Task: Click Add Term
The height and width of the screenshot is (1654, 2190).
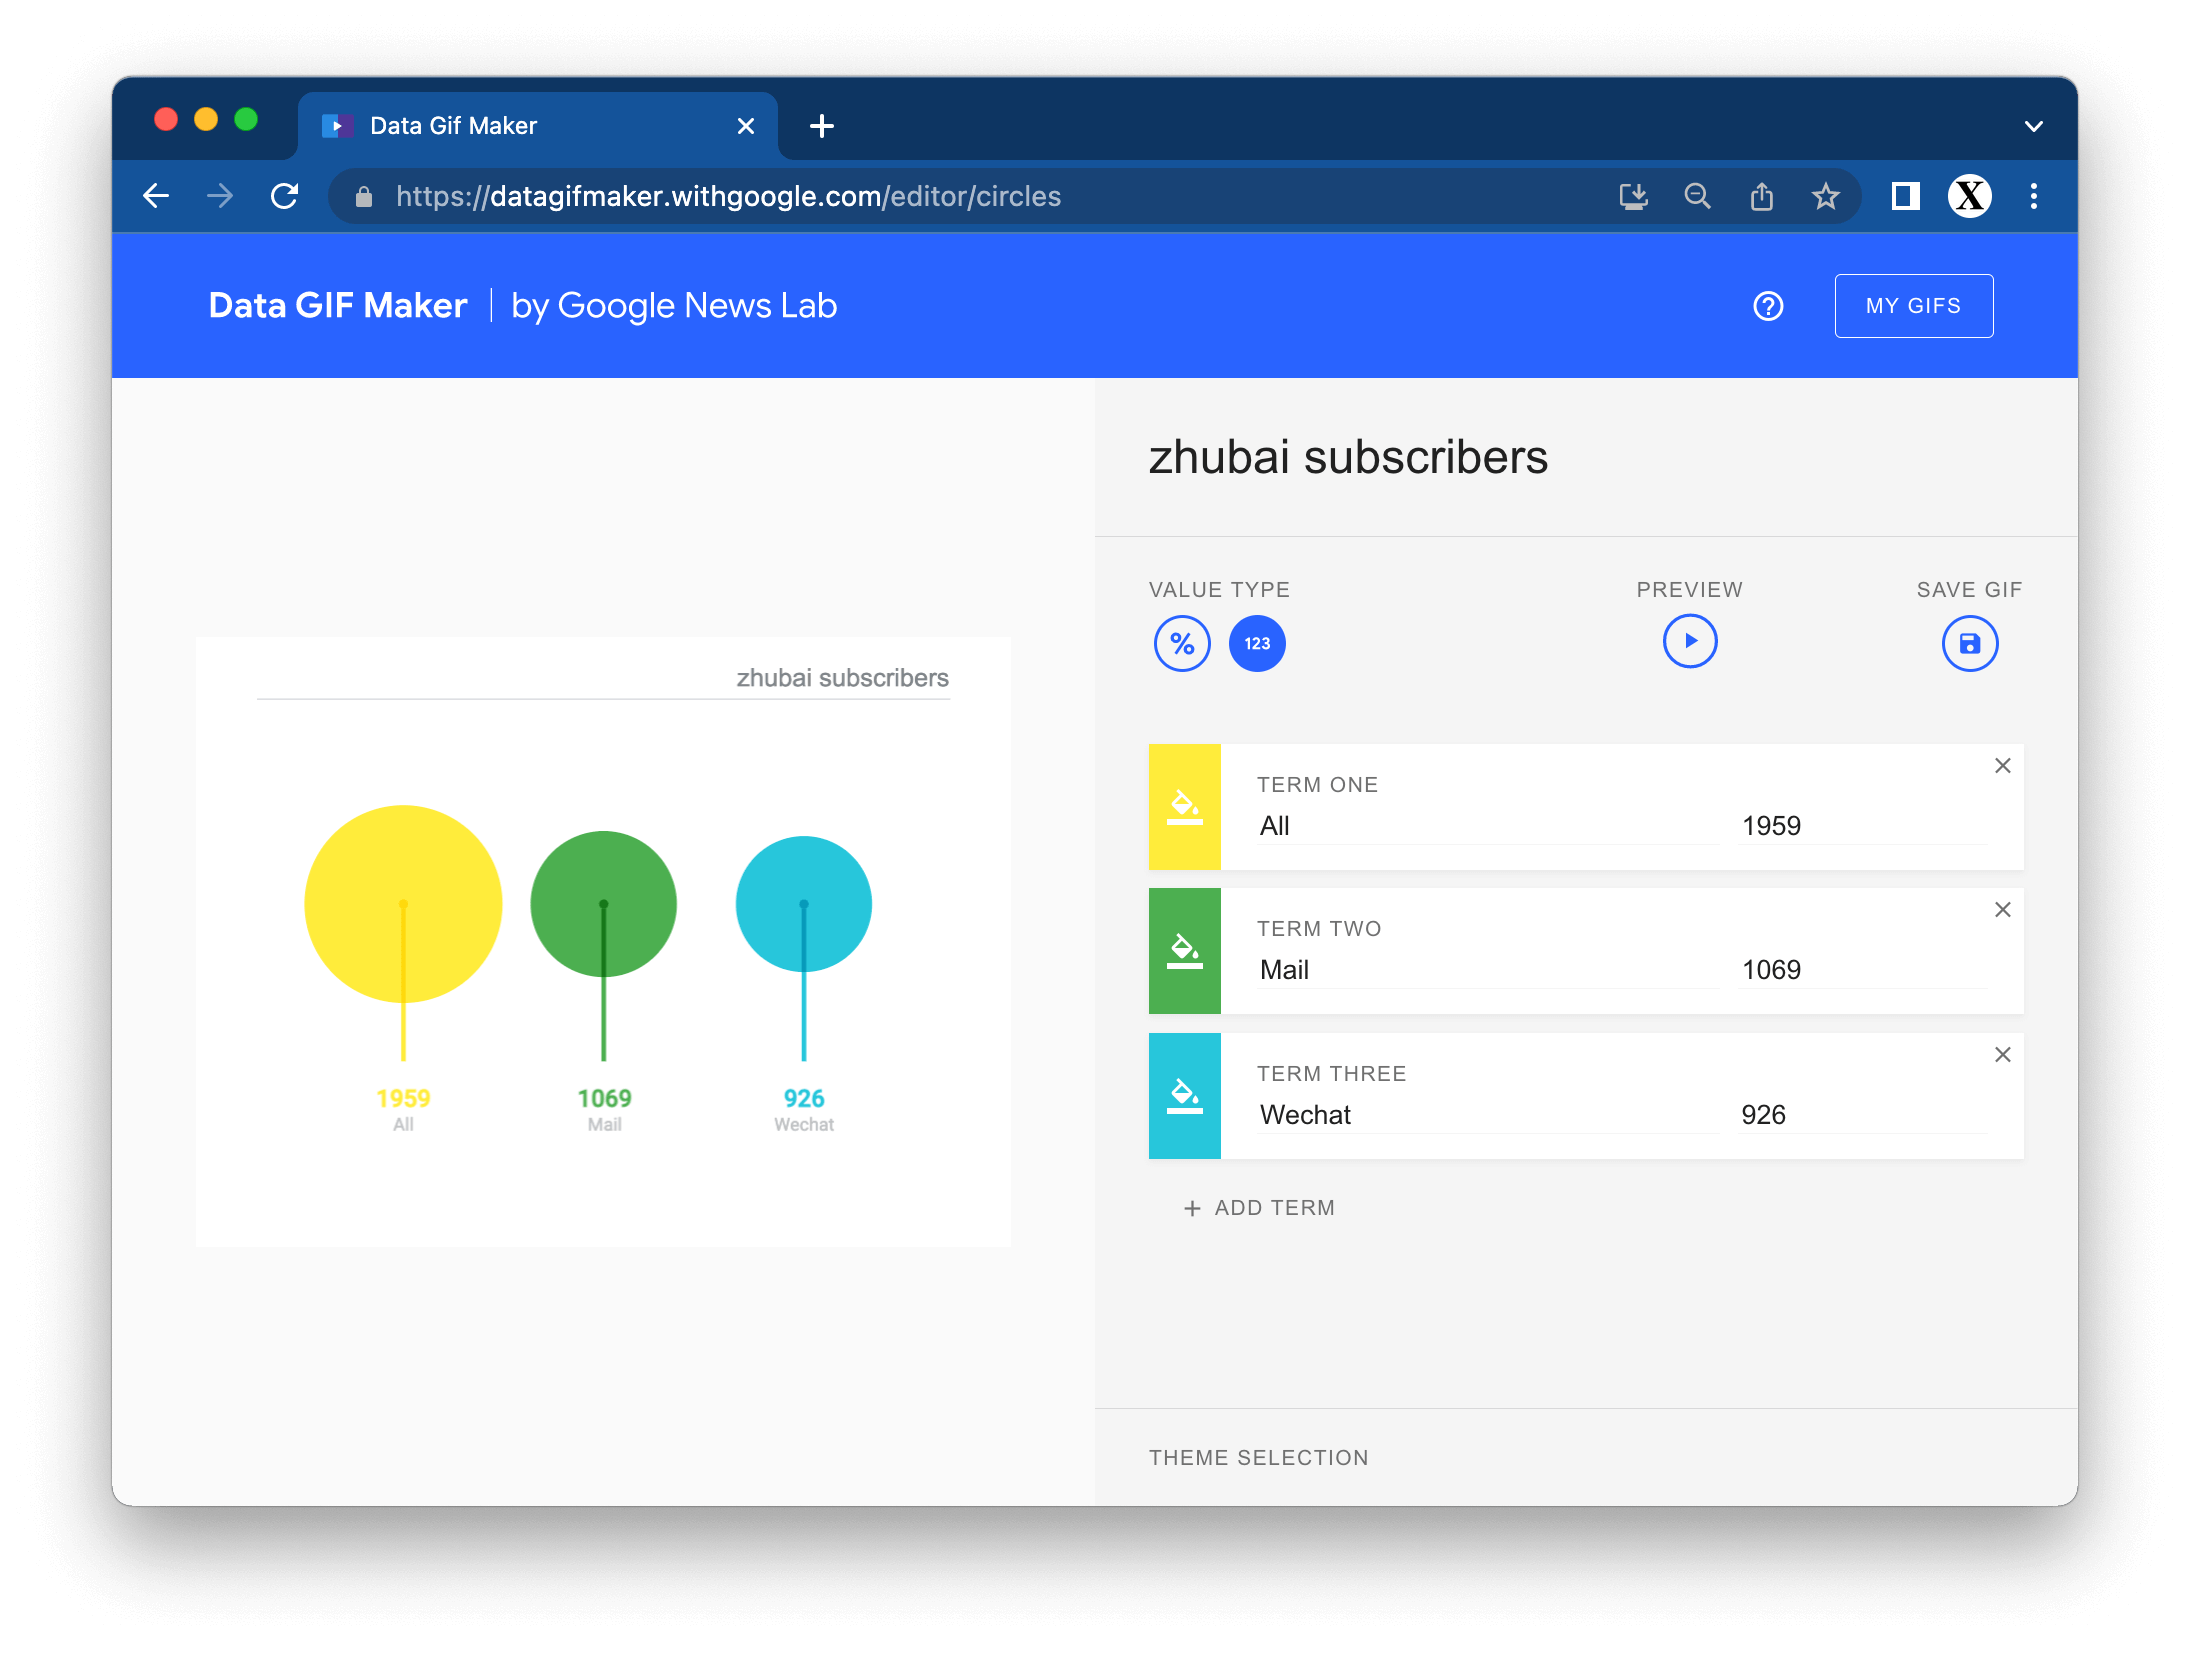Action: [1259, 1208]
